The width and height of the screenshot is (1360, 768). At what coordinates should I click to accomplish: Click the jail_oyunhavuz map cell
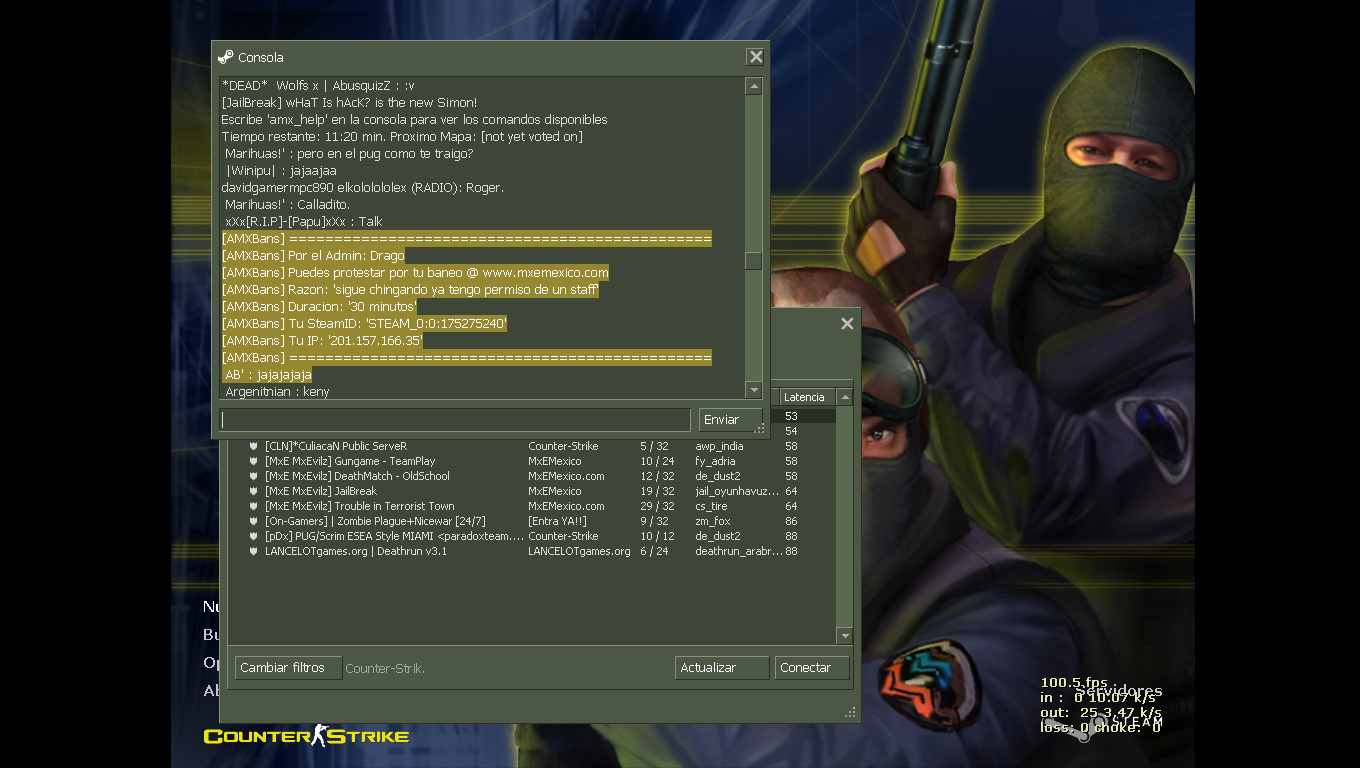pyautogui.click(x=737, y=491)
